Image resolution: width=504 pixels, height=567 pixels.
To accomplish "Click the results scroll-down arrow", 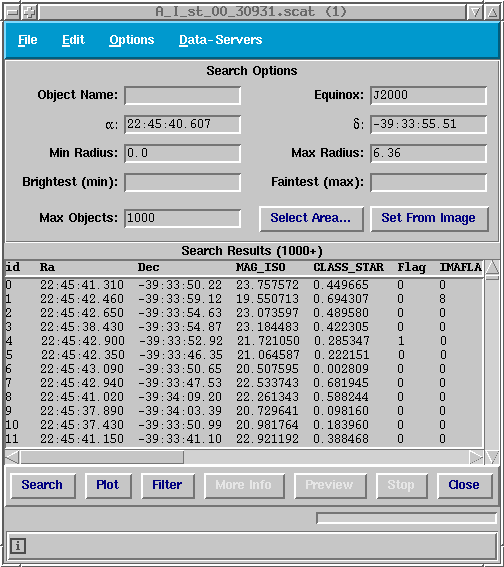I will click(492, 457).
